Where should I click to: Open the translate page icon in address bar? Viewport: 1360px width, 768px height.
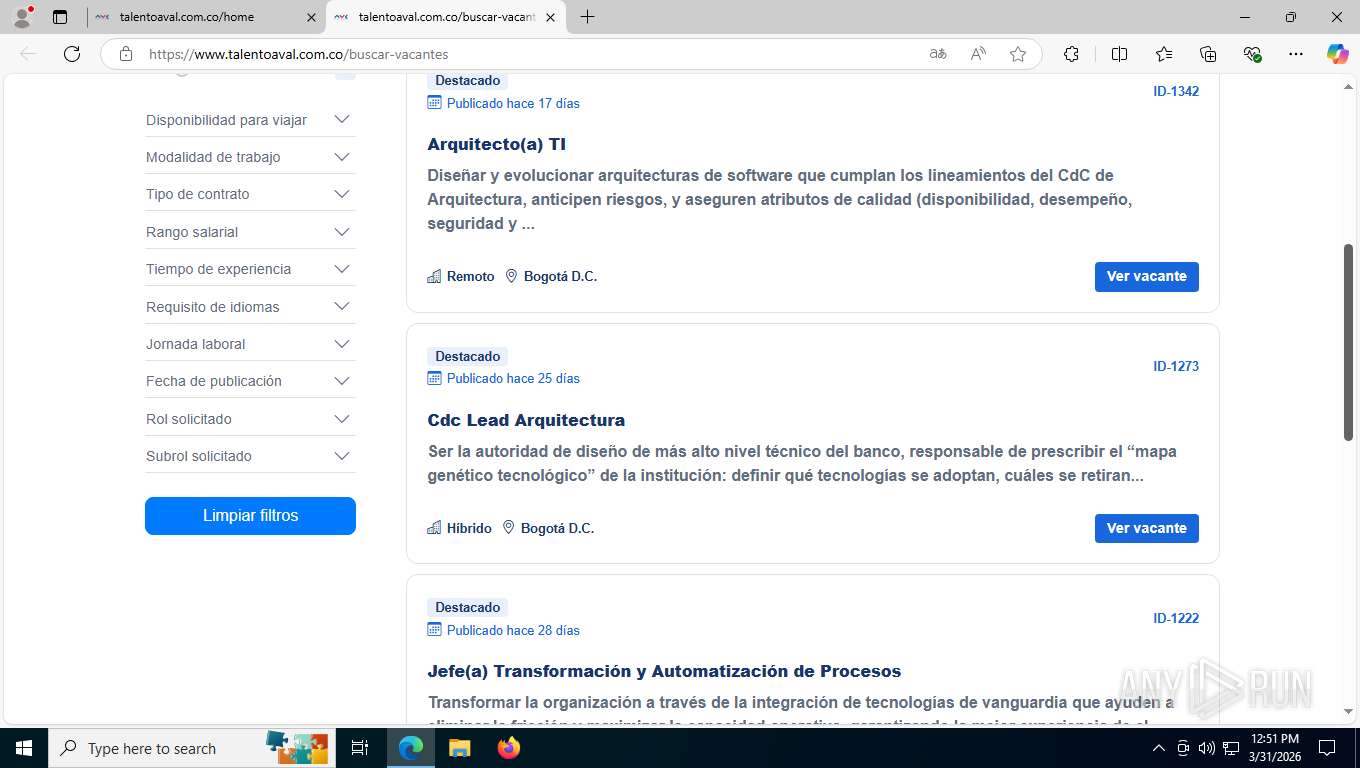pyautogui.click(x=938, y=54)
